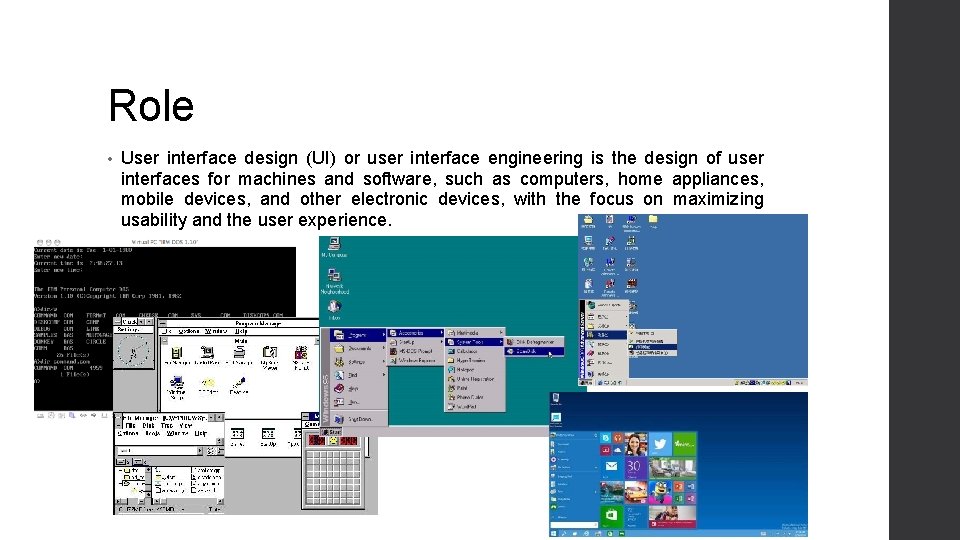Open Multimedia in Accessories submenu
The image size is (960, 540).
tap(475, 333)
